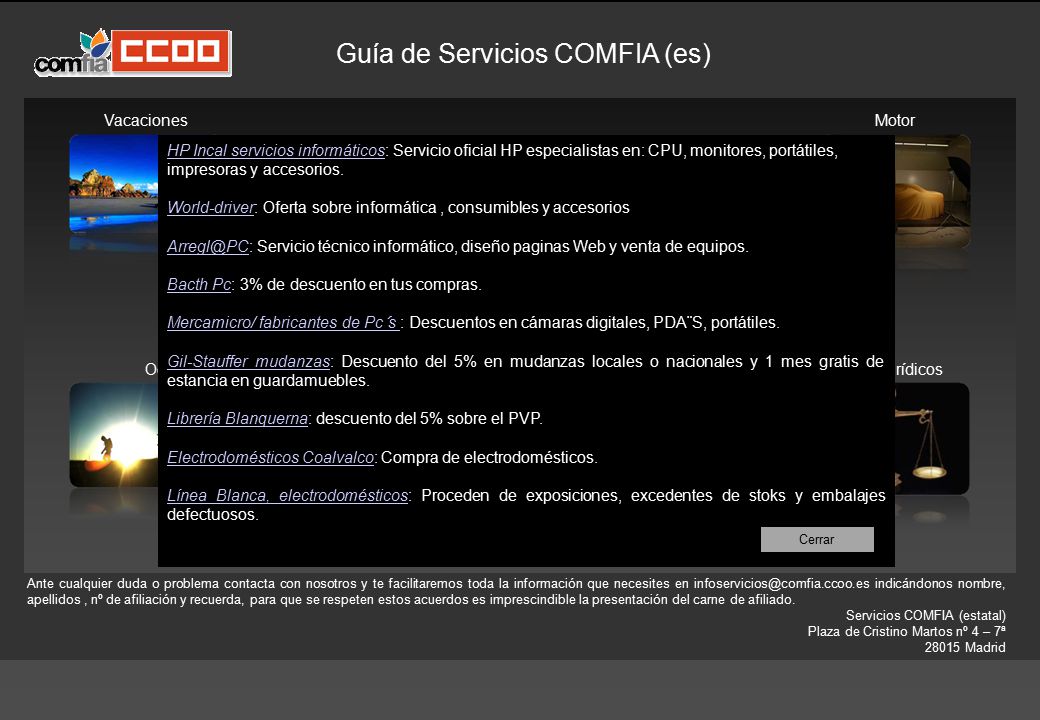The height and width of the screenshot is (720, 1040).
Task: Open the HP Incal servicios informáticos link
Action: point(276,150)
